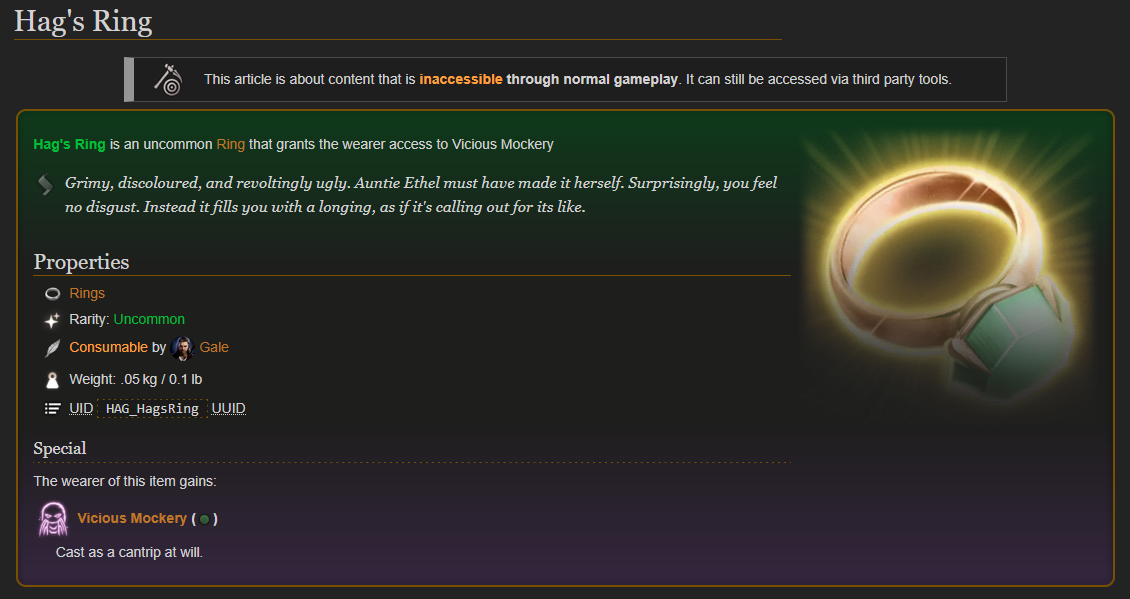Viewport: 1130px width, 599px height.
Task: Click the rarity sparkle icon
Action: [x=53, y=320]
